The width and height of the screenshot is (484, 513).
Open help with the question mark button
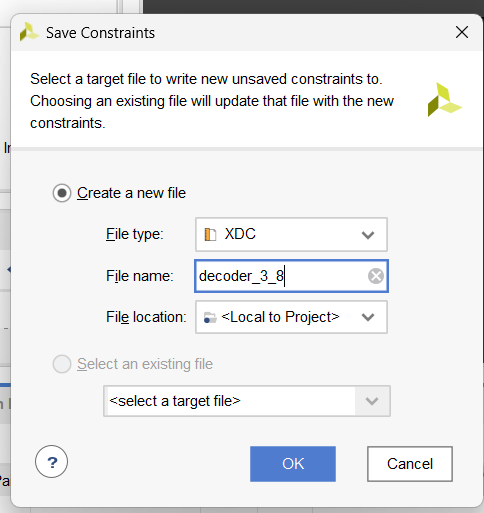click(51, 462)
